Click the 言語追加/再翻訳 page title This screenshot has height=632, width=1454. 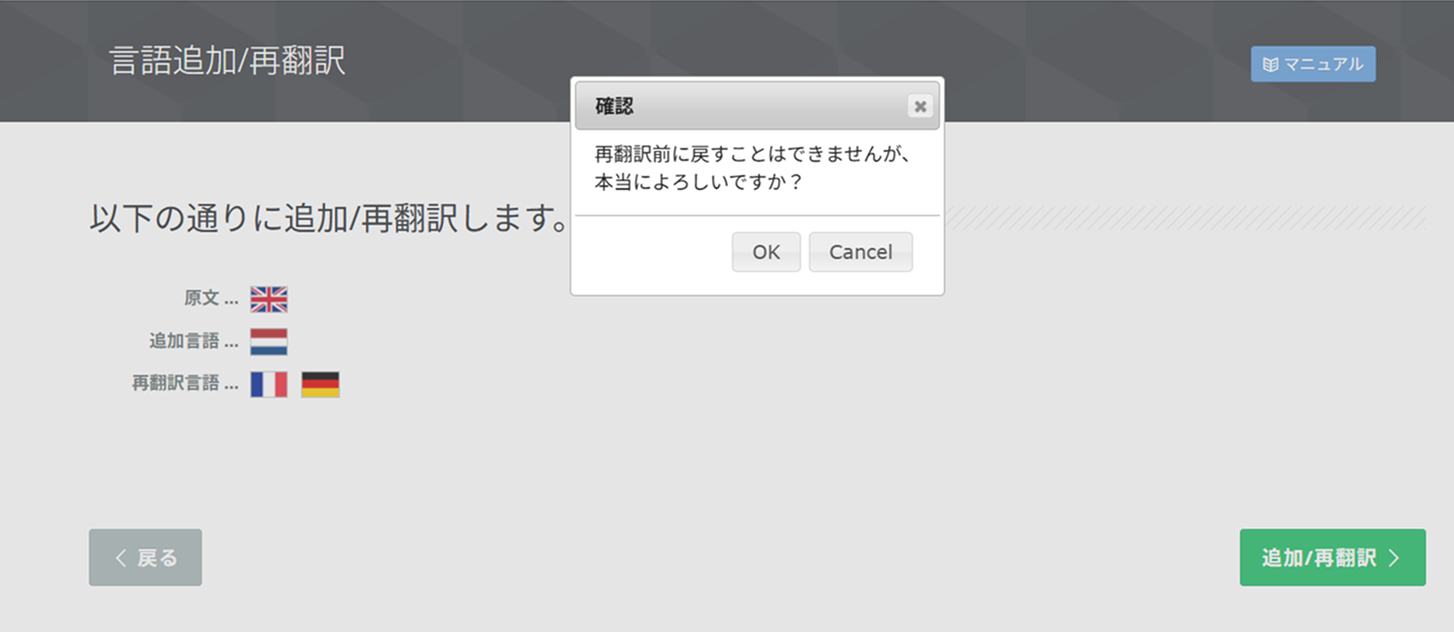point(228,61)
